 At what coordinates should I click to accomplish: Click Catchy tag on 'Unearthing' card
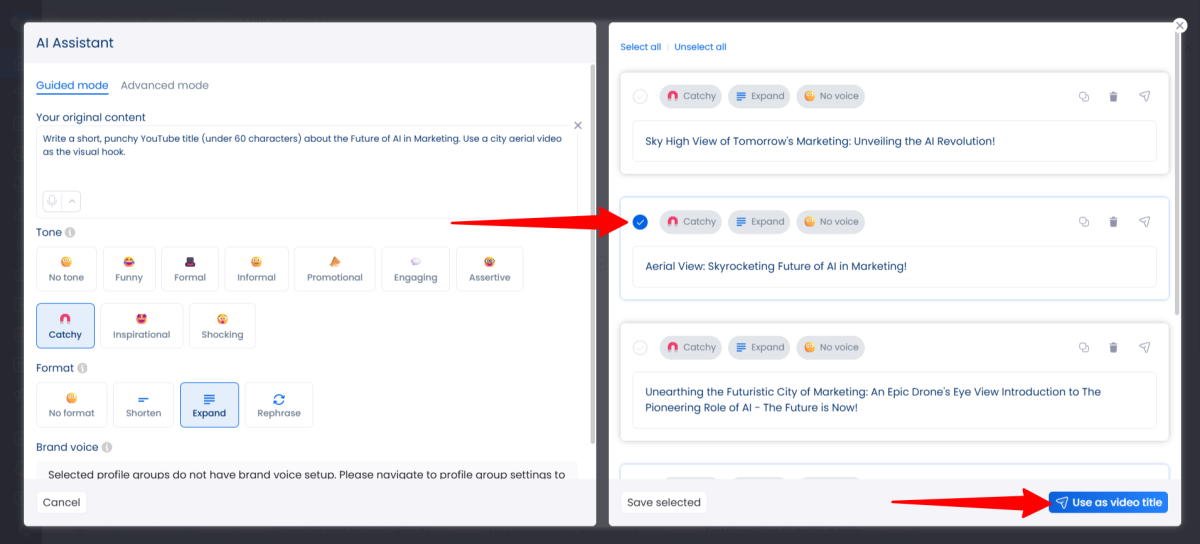coord(691,348)
